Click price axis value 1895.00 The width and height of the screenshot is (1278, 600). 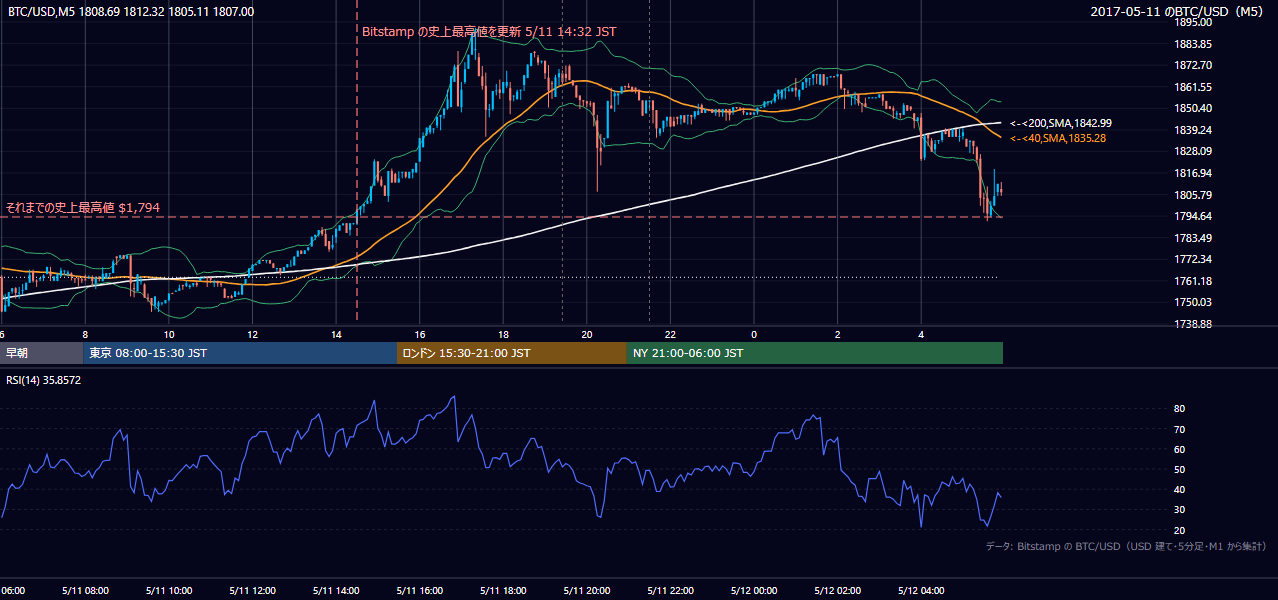point(1194,22)
